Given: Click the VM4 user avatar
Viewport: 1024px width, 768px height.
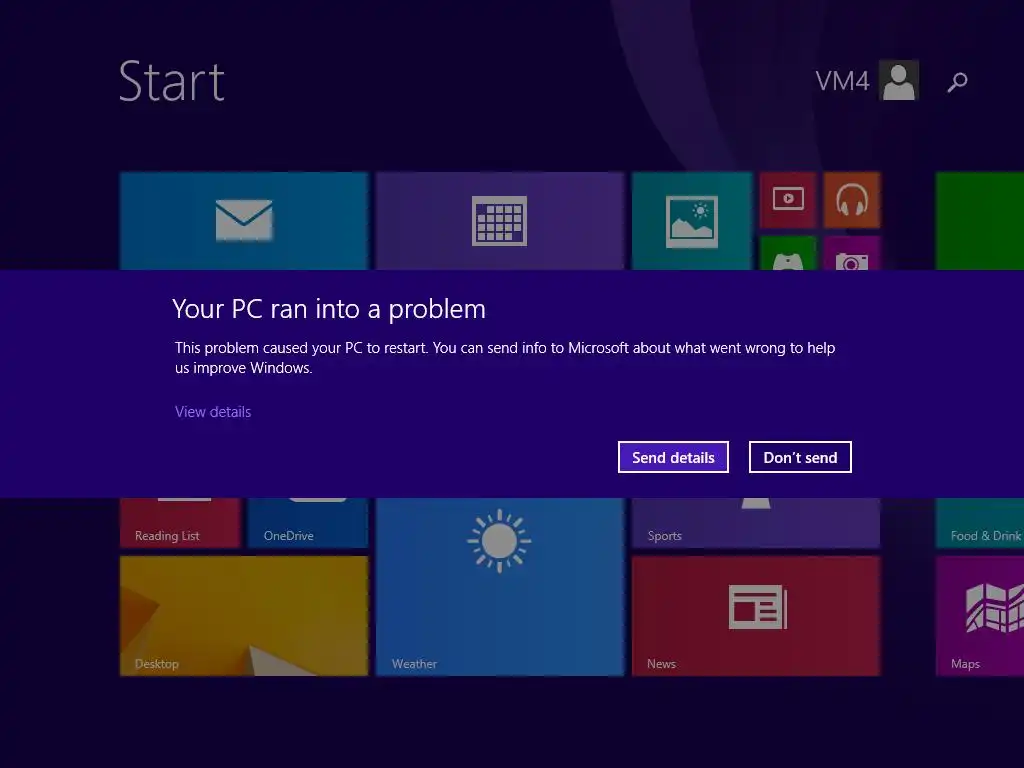Looking at the screenshot, I should [899, 80].
